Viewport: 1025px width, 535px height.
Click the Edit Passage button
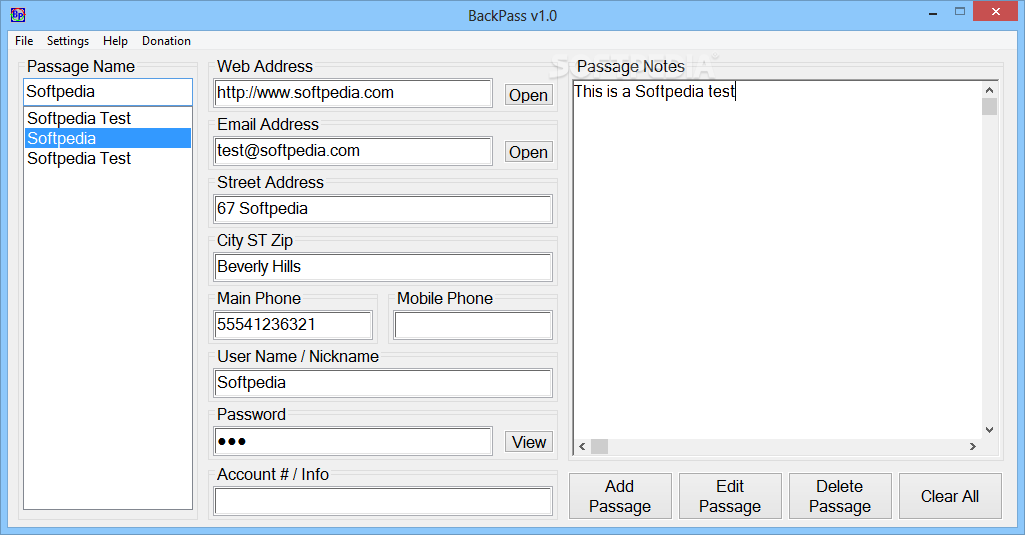click(730, 496)
